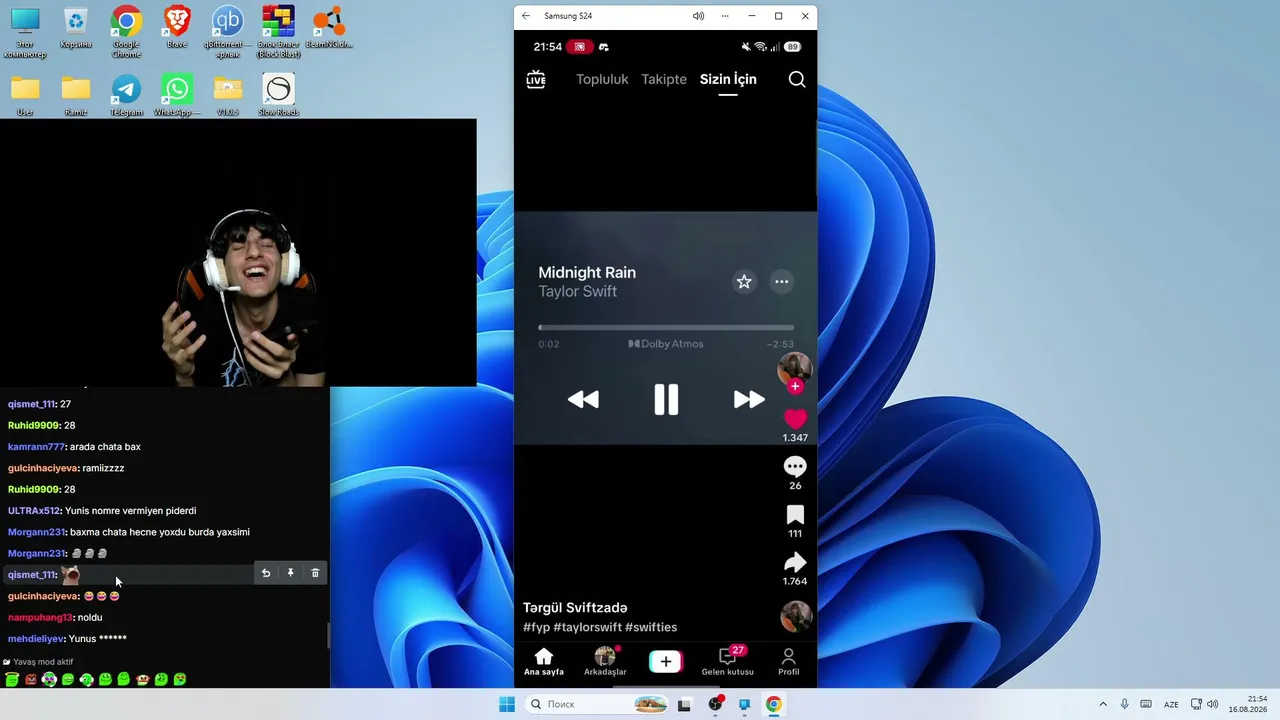Select the WhatsApp desktop shortcut
1280x720 pixels.
coord(177,95)
